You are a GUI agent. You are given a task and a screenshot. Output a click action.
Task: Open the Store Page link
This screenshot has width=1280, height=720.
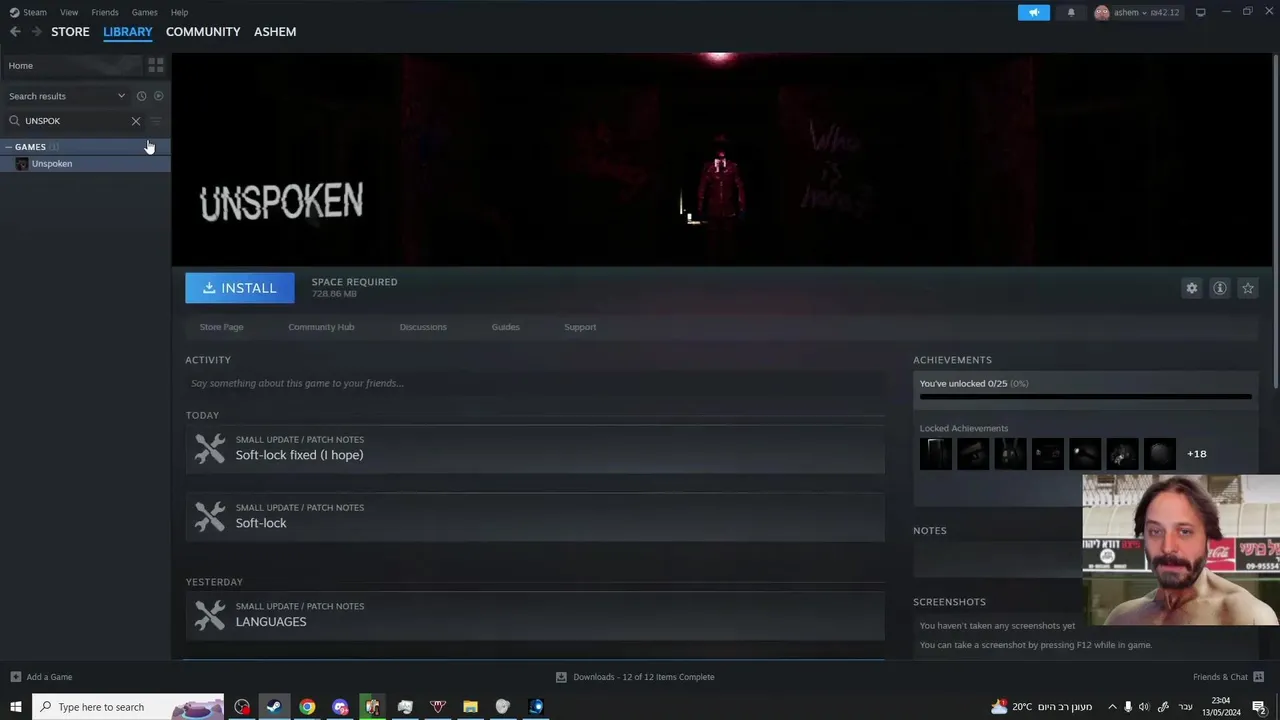(221, 327)
